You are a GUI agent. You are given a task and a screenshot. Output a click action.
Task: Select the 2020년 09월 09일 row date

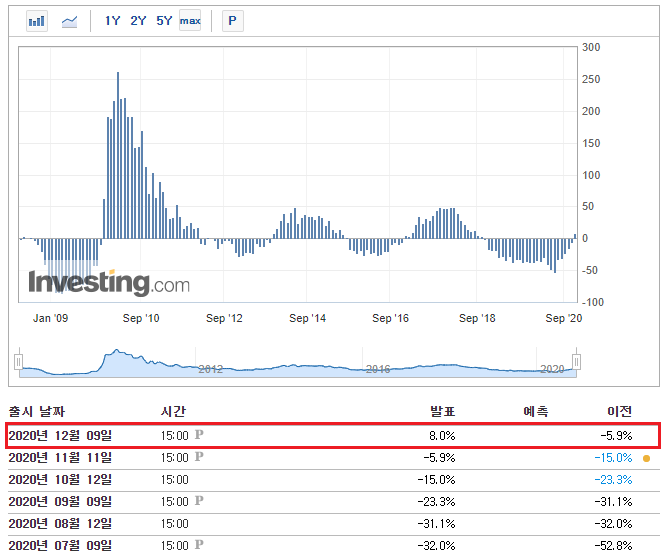point(60,501)
